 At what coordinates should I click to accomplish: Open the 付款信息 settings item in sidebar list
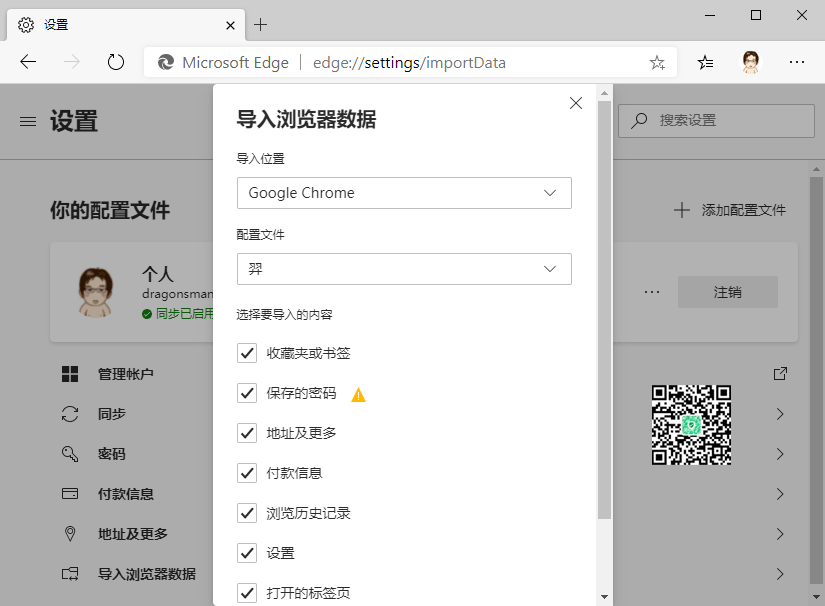[x=126, y=494]
